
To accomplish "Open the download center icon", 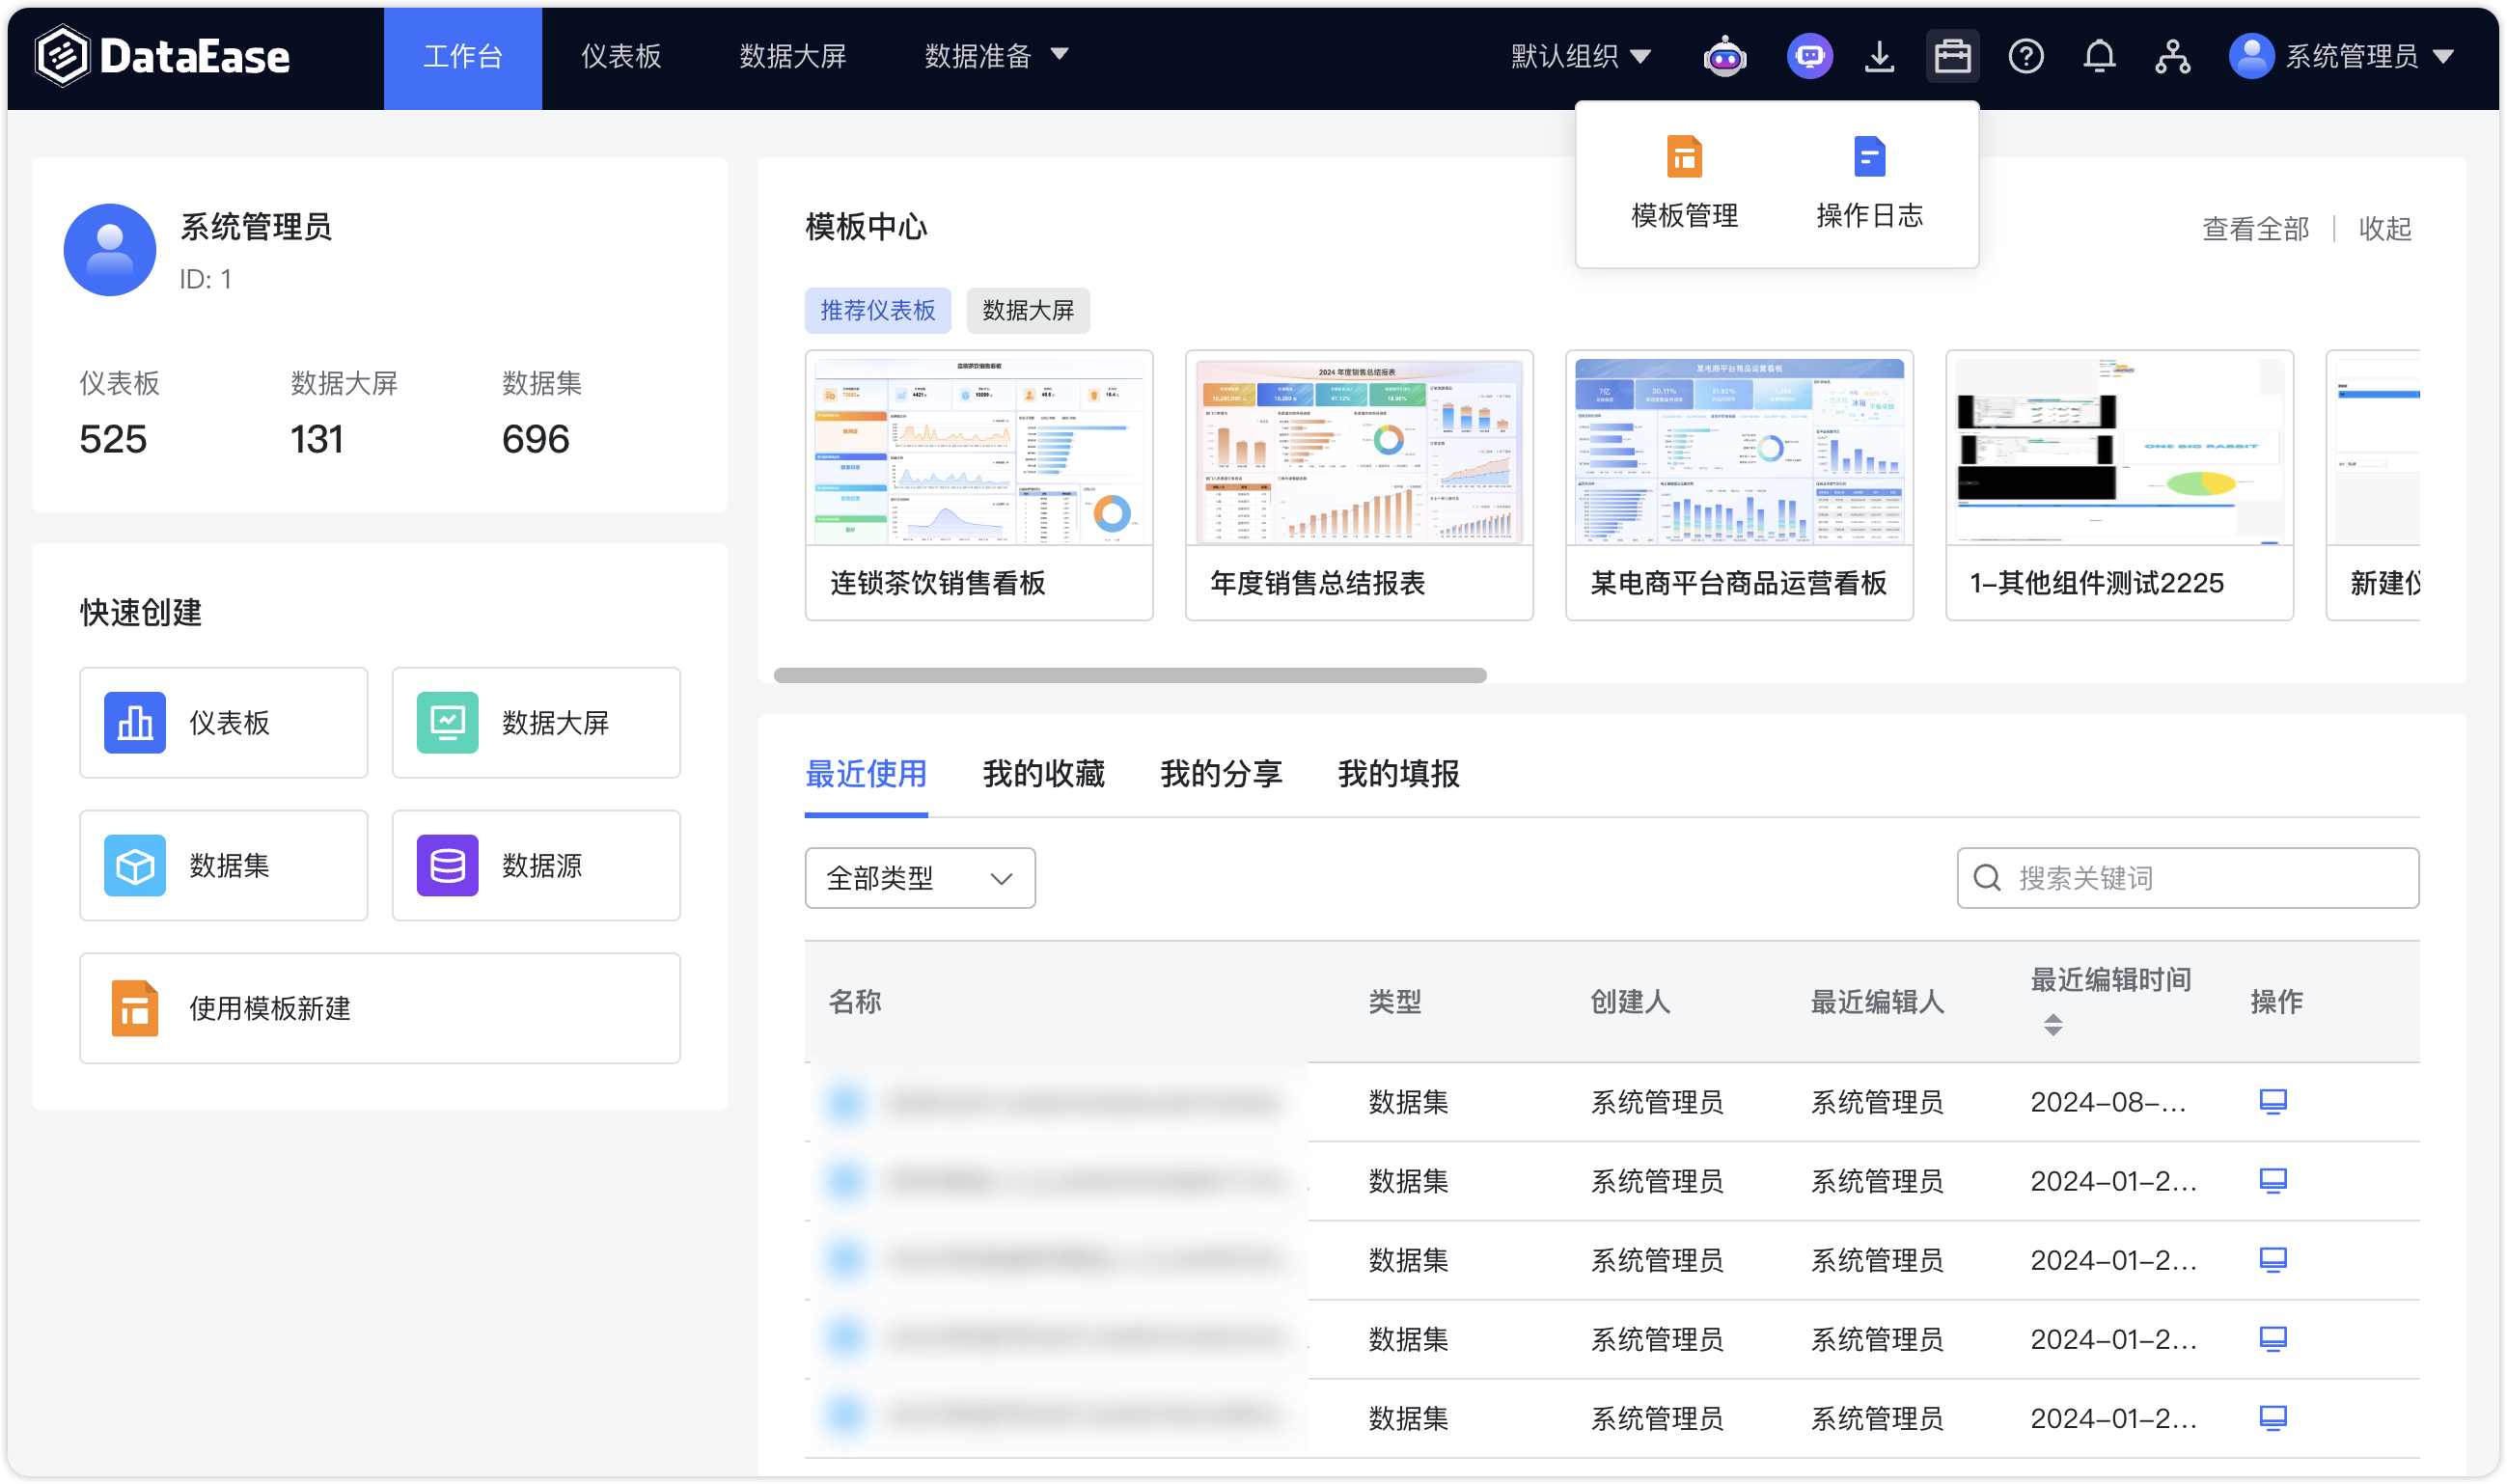I will tap(1879, 56).
